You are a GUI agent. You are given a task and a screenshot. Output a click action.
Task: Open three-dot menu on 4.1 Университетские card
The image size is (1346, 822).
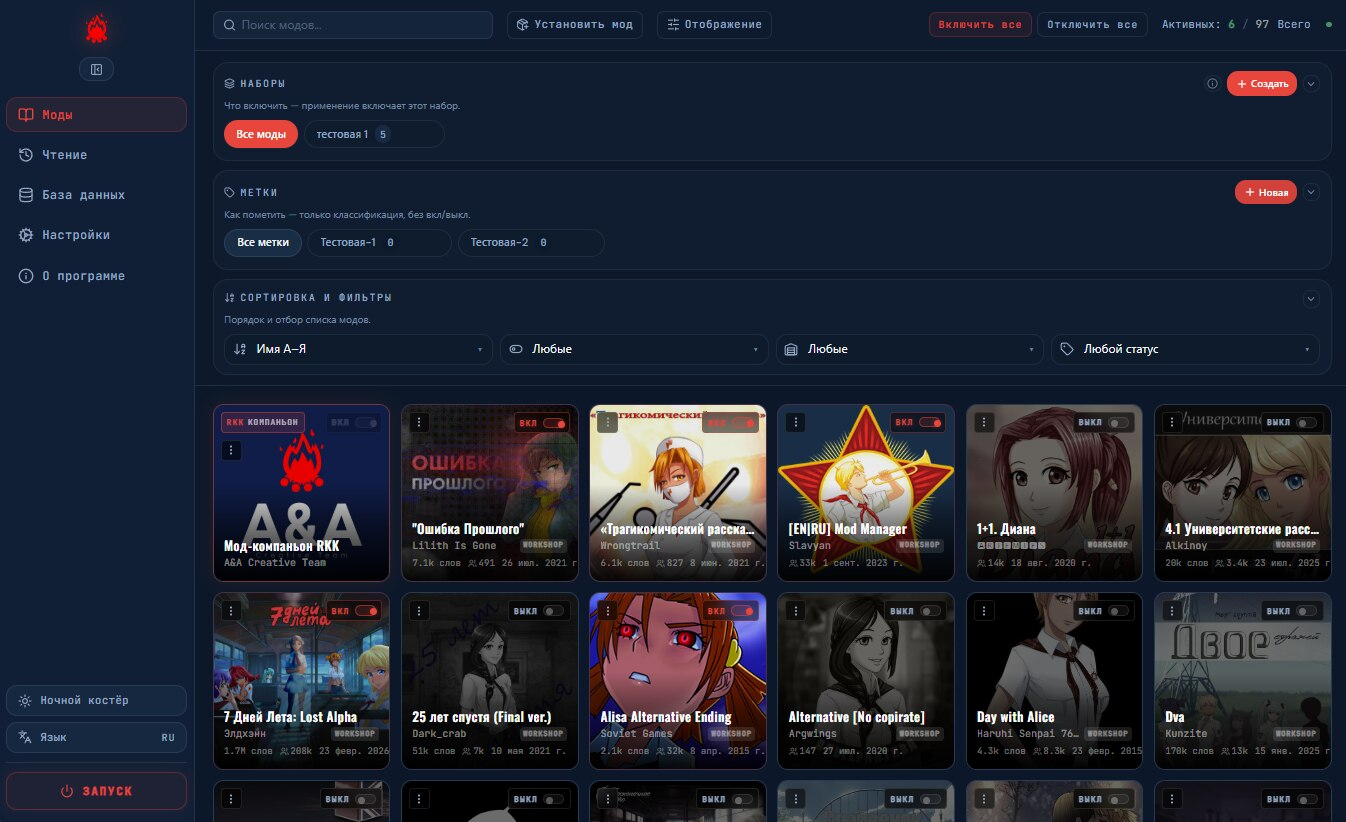(x=1172, y=422)
